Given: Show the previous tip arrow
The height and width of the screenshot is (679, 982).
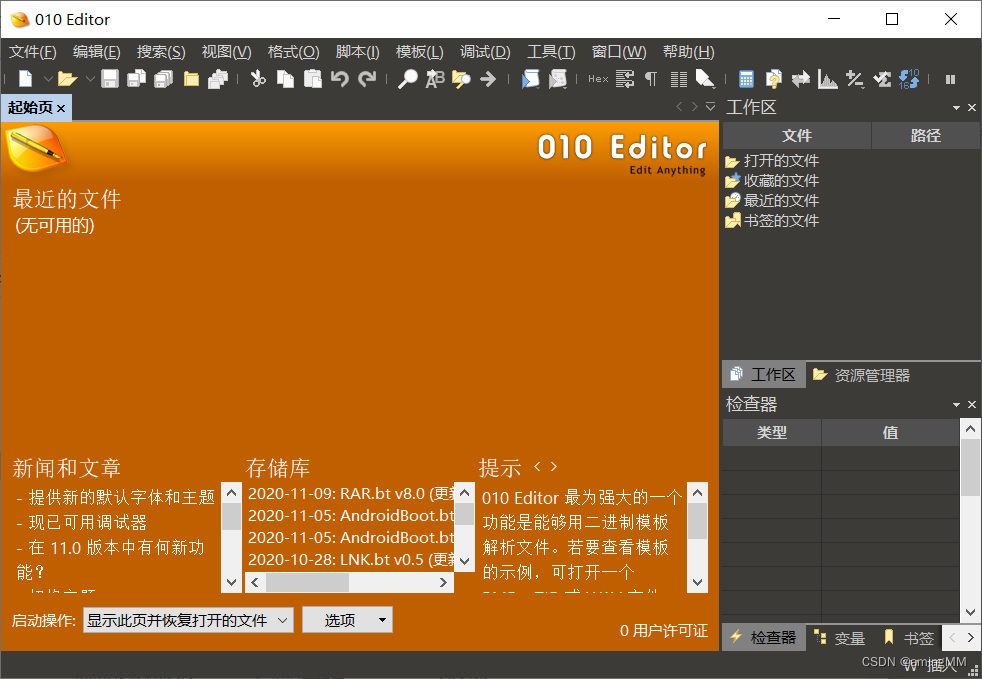Looking at the screenshot, I should click(537, 467).
